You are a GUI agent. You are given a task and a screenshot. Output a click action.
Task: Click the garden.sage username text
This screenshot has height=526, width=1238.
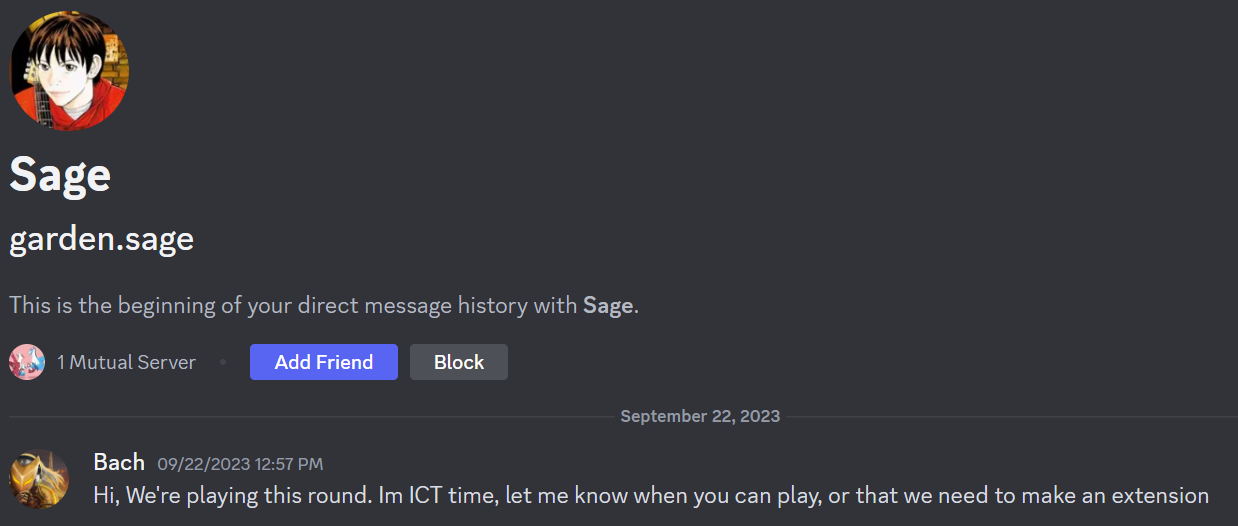pyautogui.click(x=101, y=239)
